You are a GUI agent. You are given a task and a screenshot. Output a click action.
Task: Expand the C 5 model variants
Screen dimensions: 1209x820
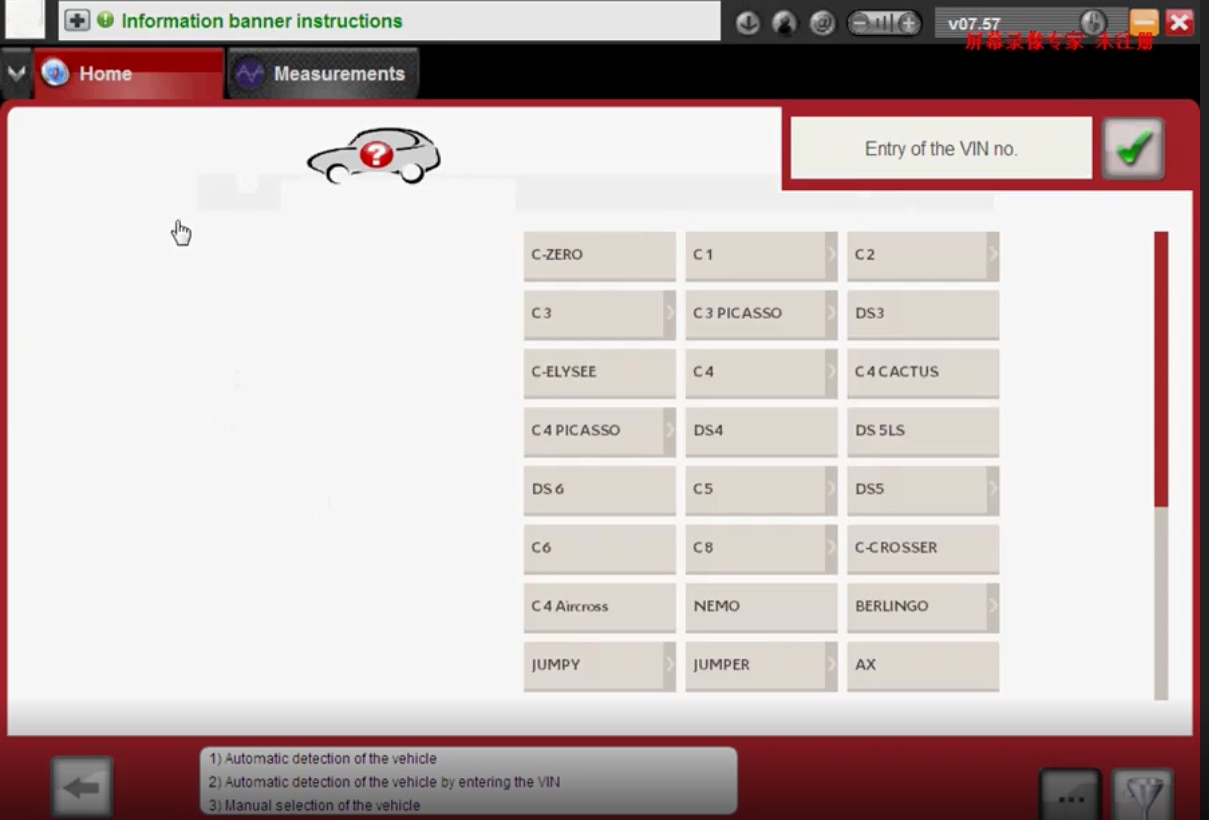tap(831, 490)
